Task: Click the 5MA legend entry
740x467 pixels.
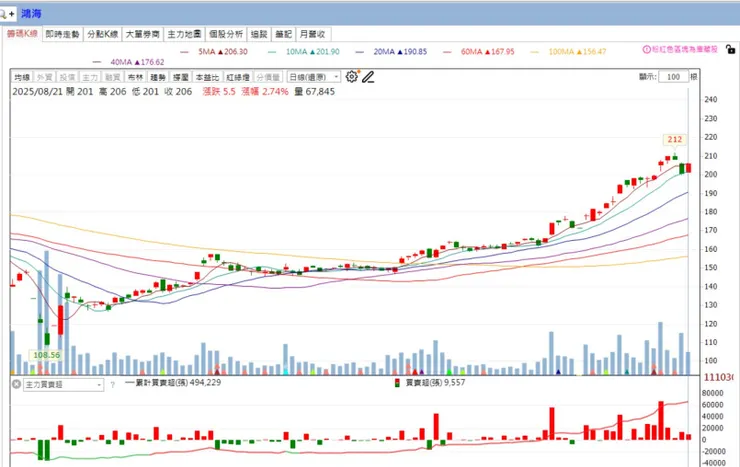Action: click(x=215, y=51)
